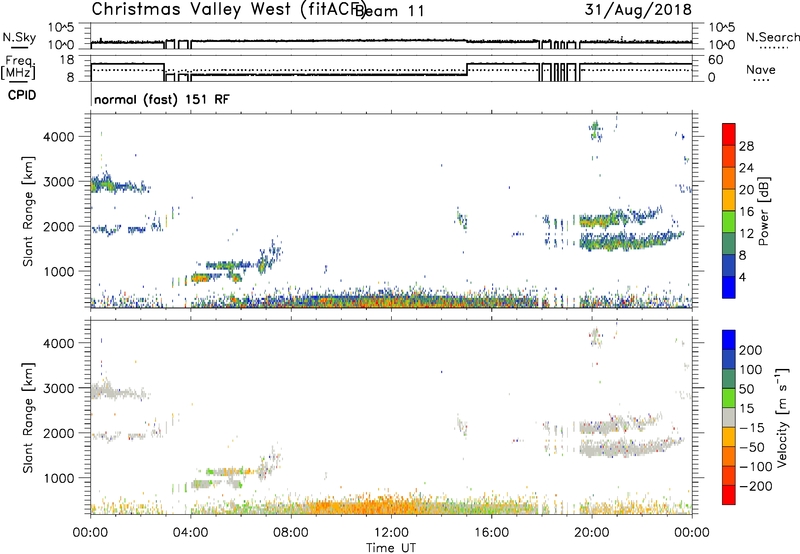Click the orange 850 km echo patch near 04:30 in the power panel
This screenshot has width=800, height=554.
coord(200,278)
